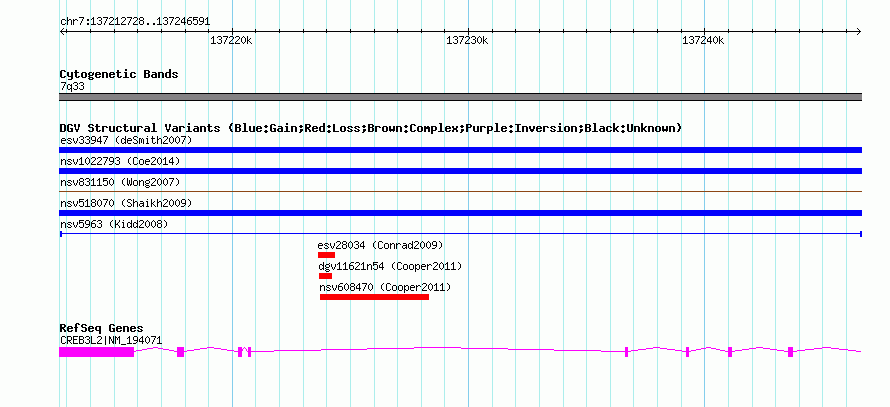890x407 pixels.
Task: Click the dgv11621n54 (Cooper2011) label
Action: (x=390, y=266)
